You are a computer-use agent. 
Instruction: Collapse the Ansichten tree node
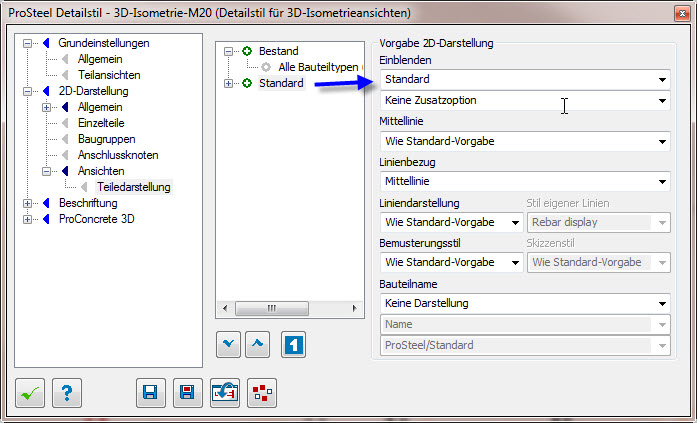tap(46, 172)
